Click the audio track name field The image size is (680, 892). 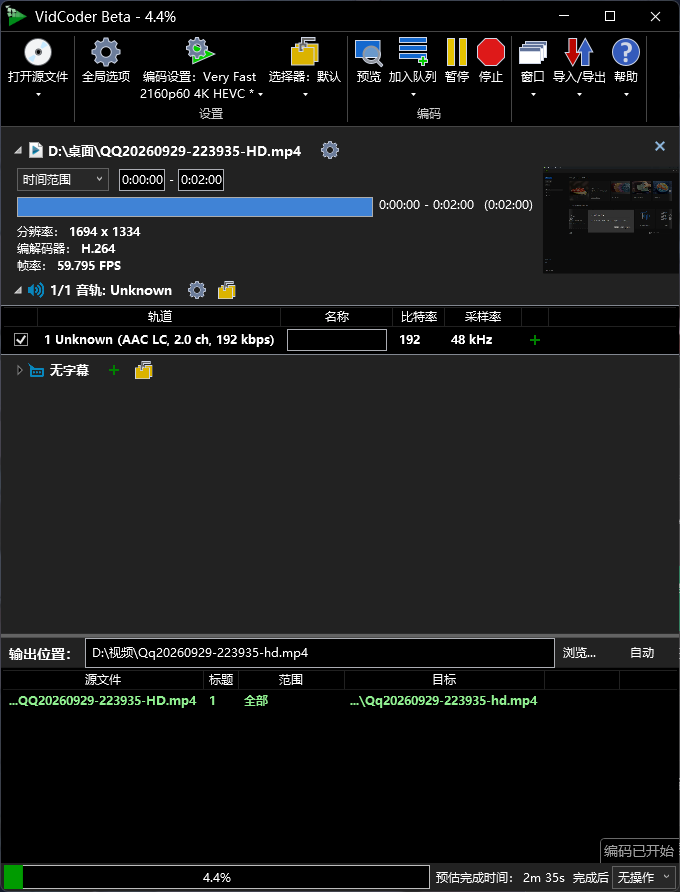coord(337,340)
